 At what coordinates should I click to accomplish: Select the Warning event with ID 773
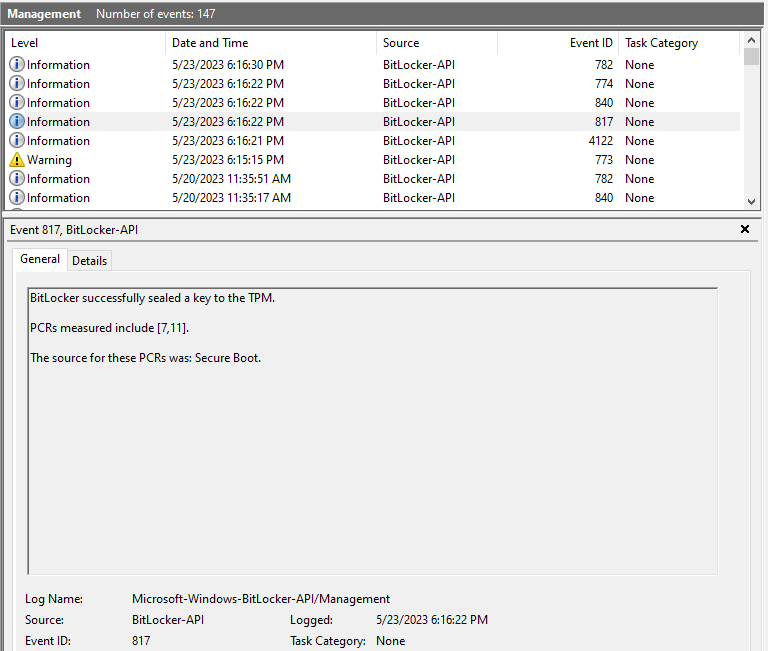(x=373, y=160)
